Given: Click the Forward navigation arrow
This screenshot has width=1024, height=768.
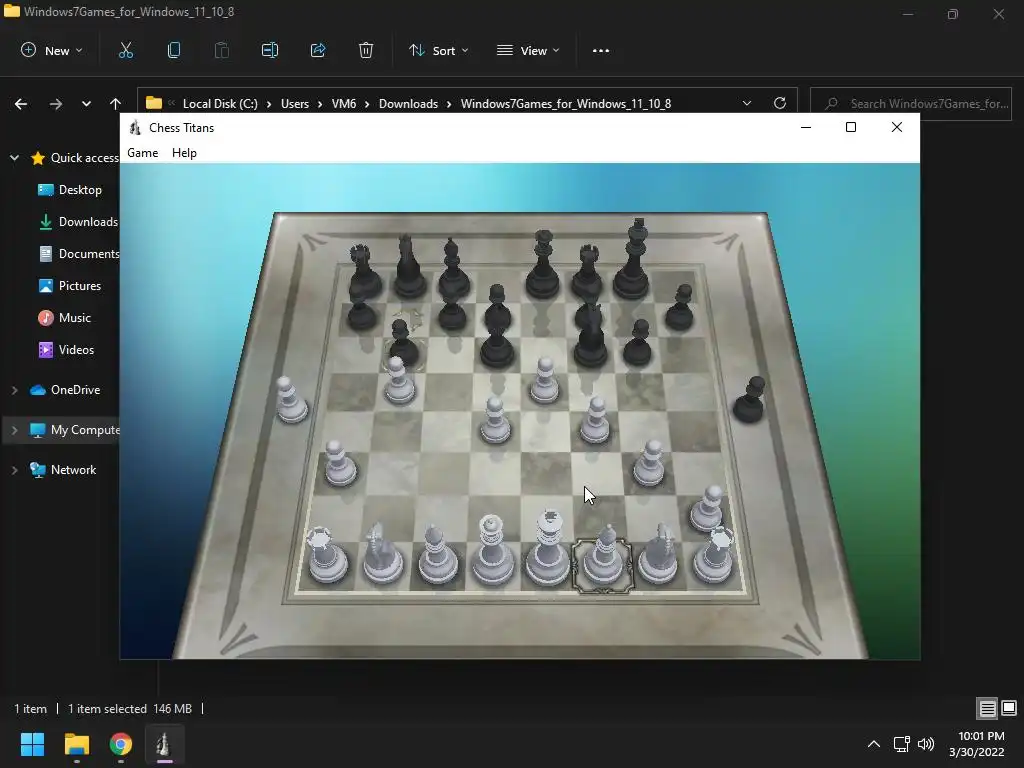Looking at the screenshot, I should pos(56,103).
